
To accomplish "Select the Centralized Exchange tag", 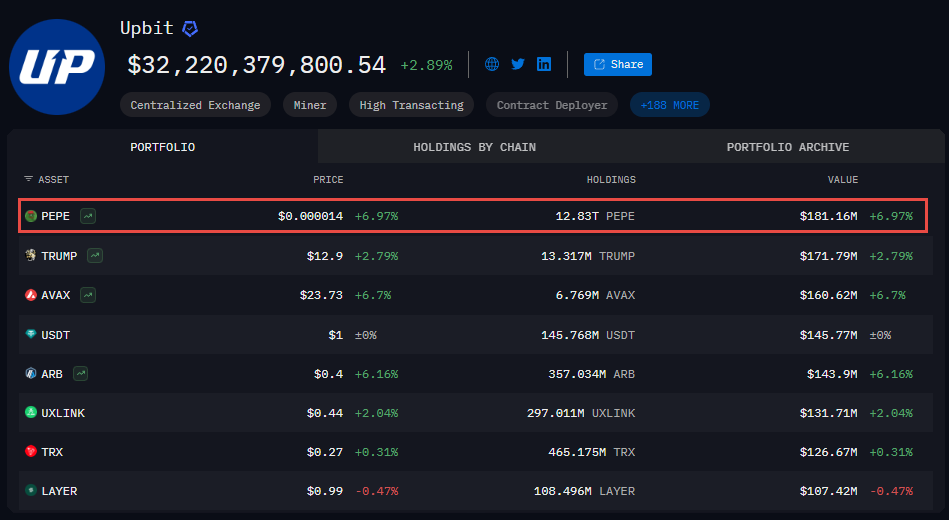I will 195,105.
